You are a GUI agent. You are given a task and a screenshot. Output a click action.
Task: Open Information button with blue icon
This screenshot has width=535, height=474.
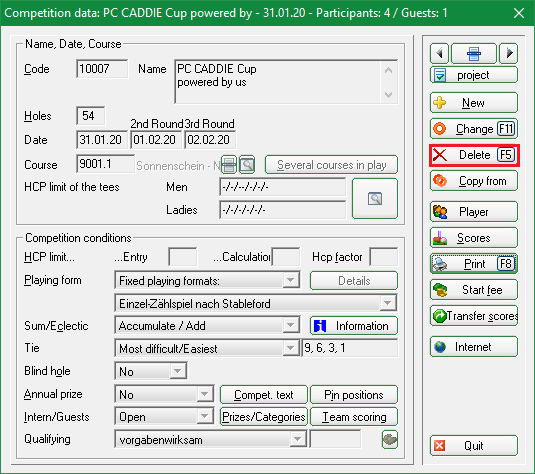[x=354, y=326]
